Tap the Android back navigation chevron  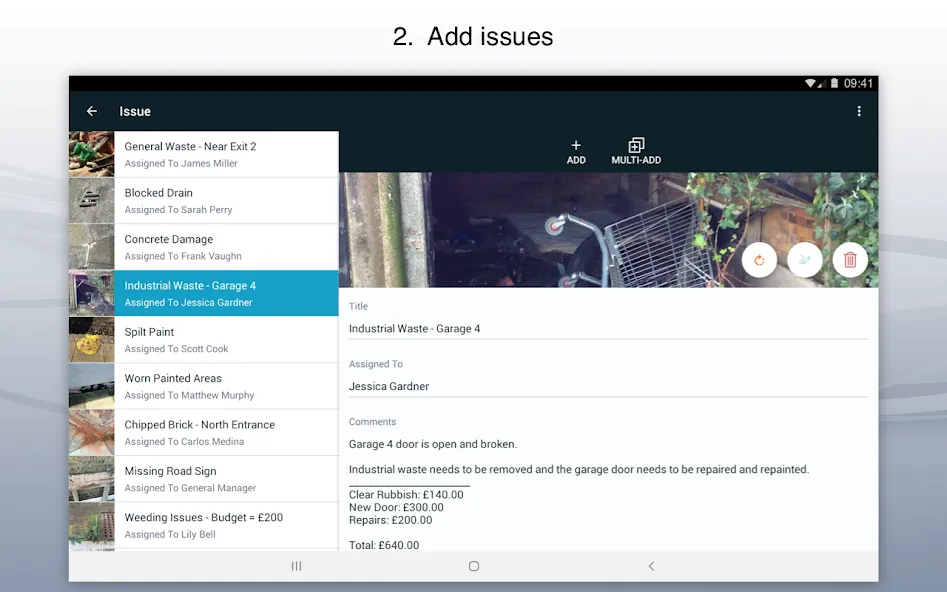[x=651, y=566]
